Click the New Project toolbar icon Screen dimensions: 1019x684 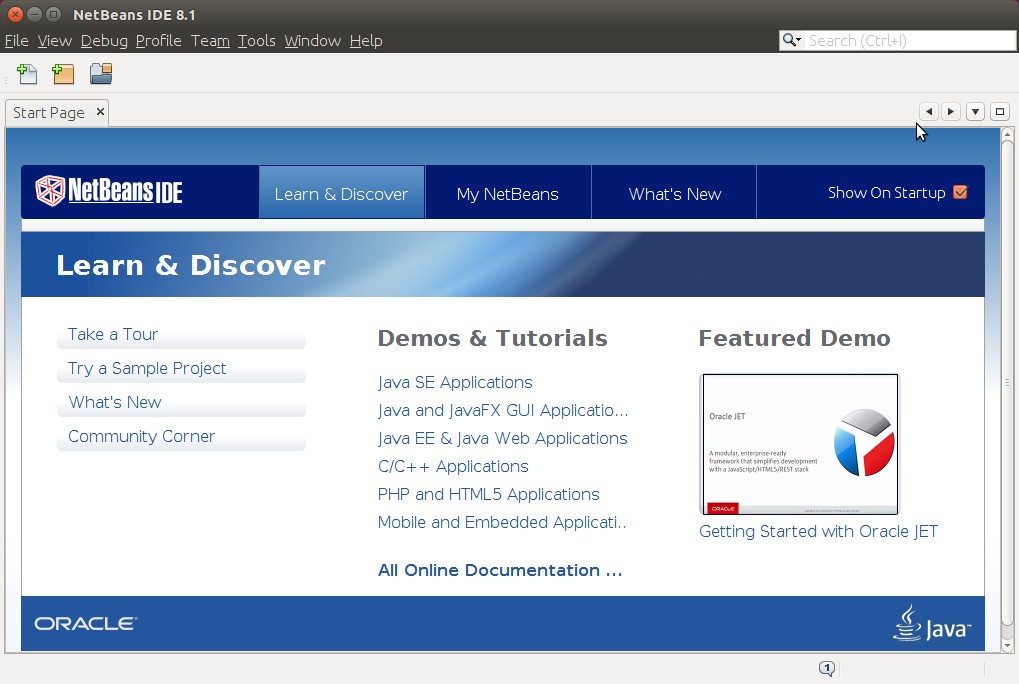[63, 74]
